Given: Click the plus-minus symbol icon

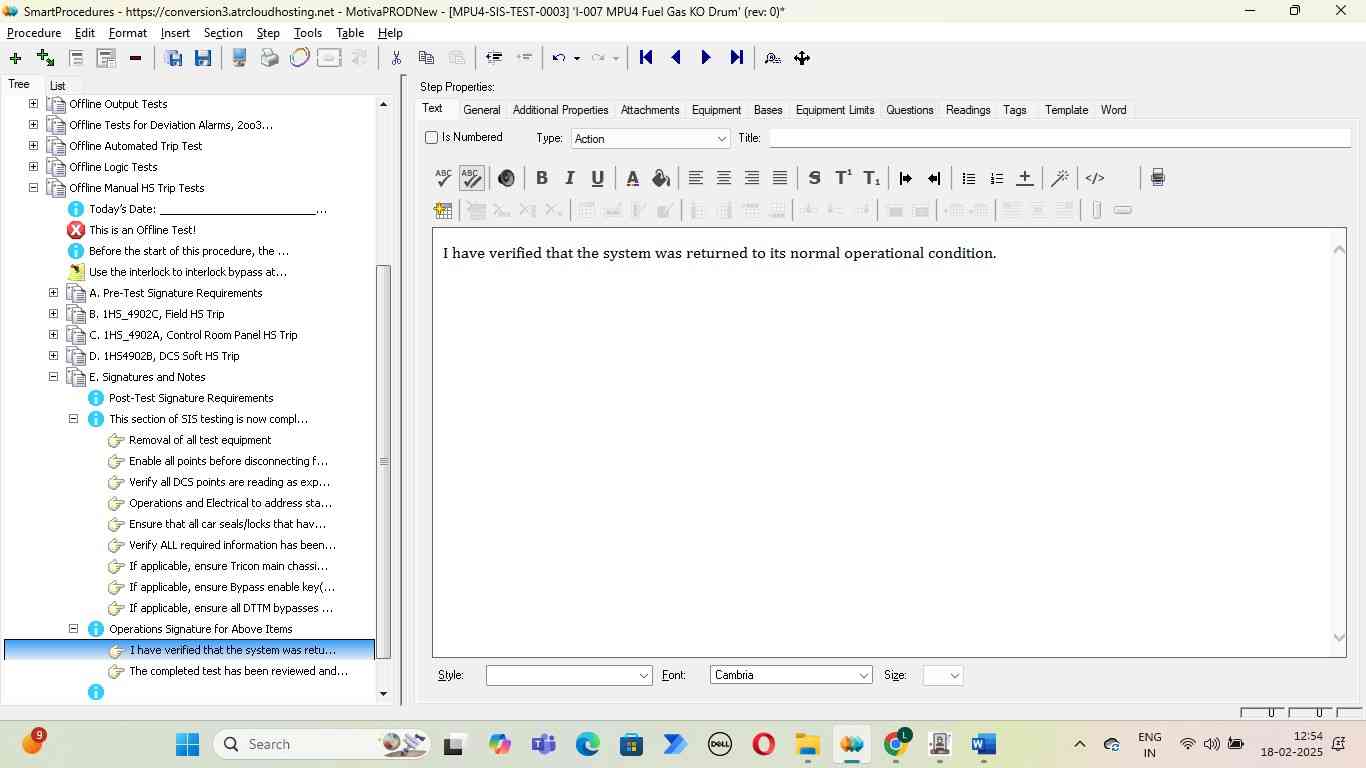Looking at the screenshot, I should (1024, 178).
